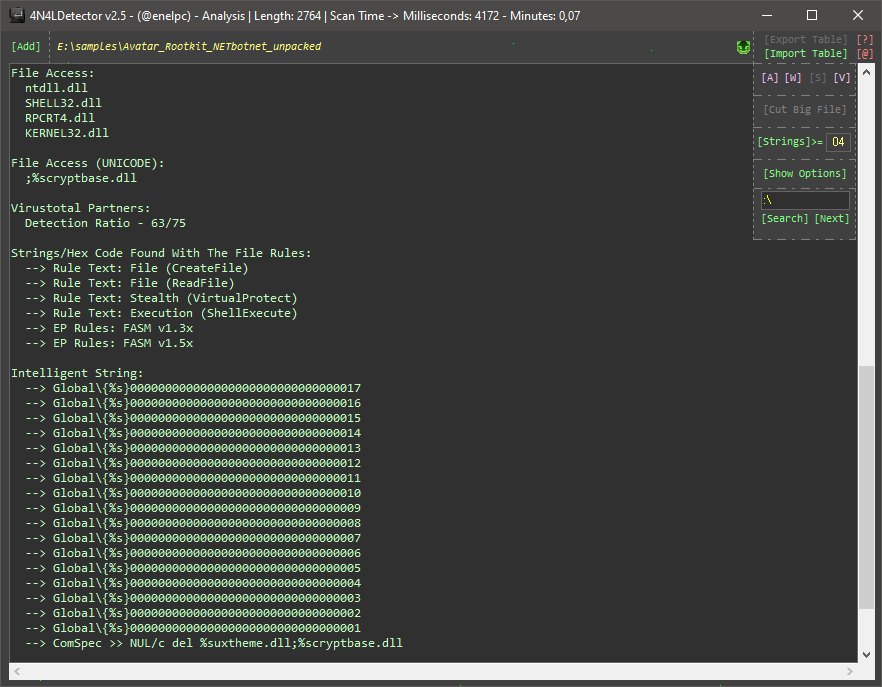
Task: Click the ntdll.dll entry
Action: (56, 88)
